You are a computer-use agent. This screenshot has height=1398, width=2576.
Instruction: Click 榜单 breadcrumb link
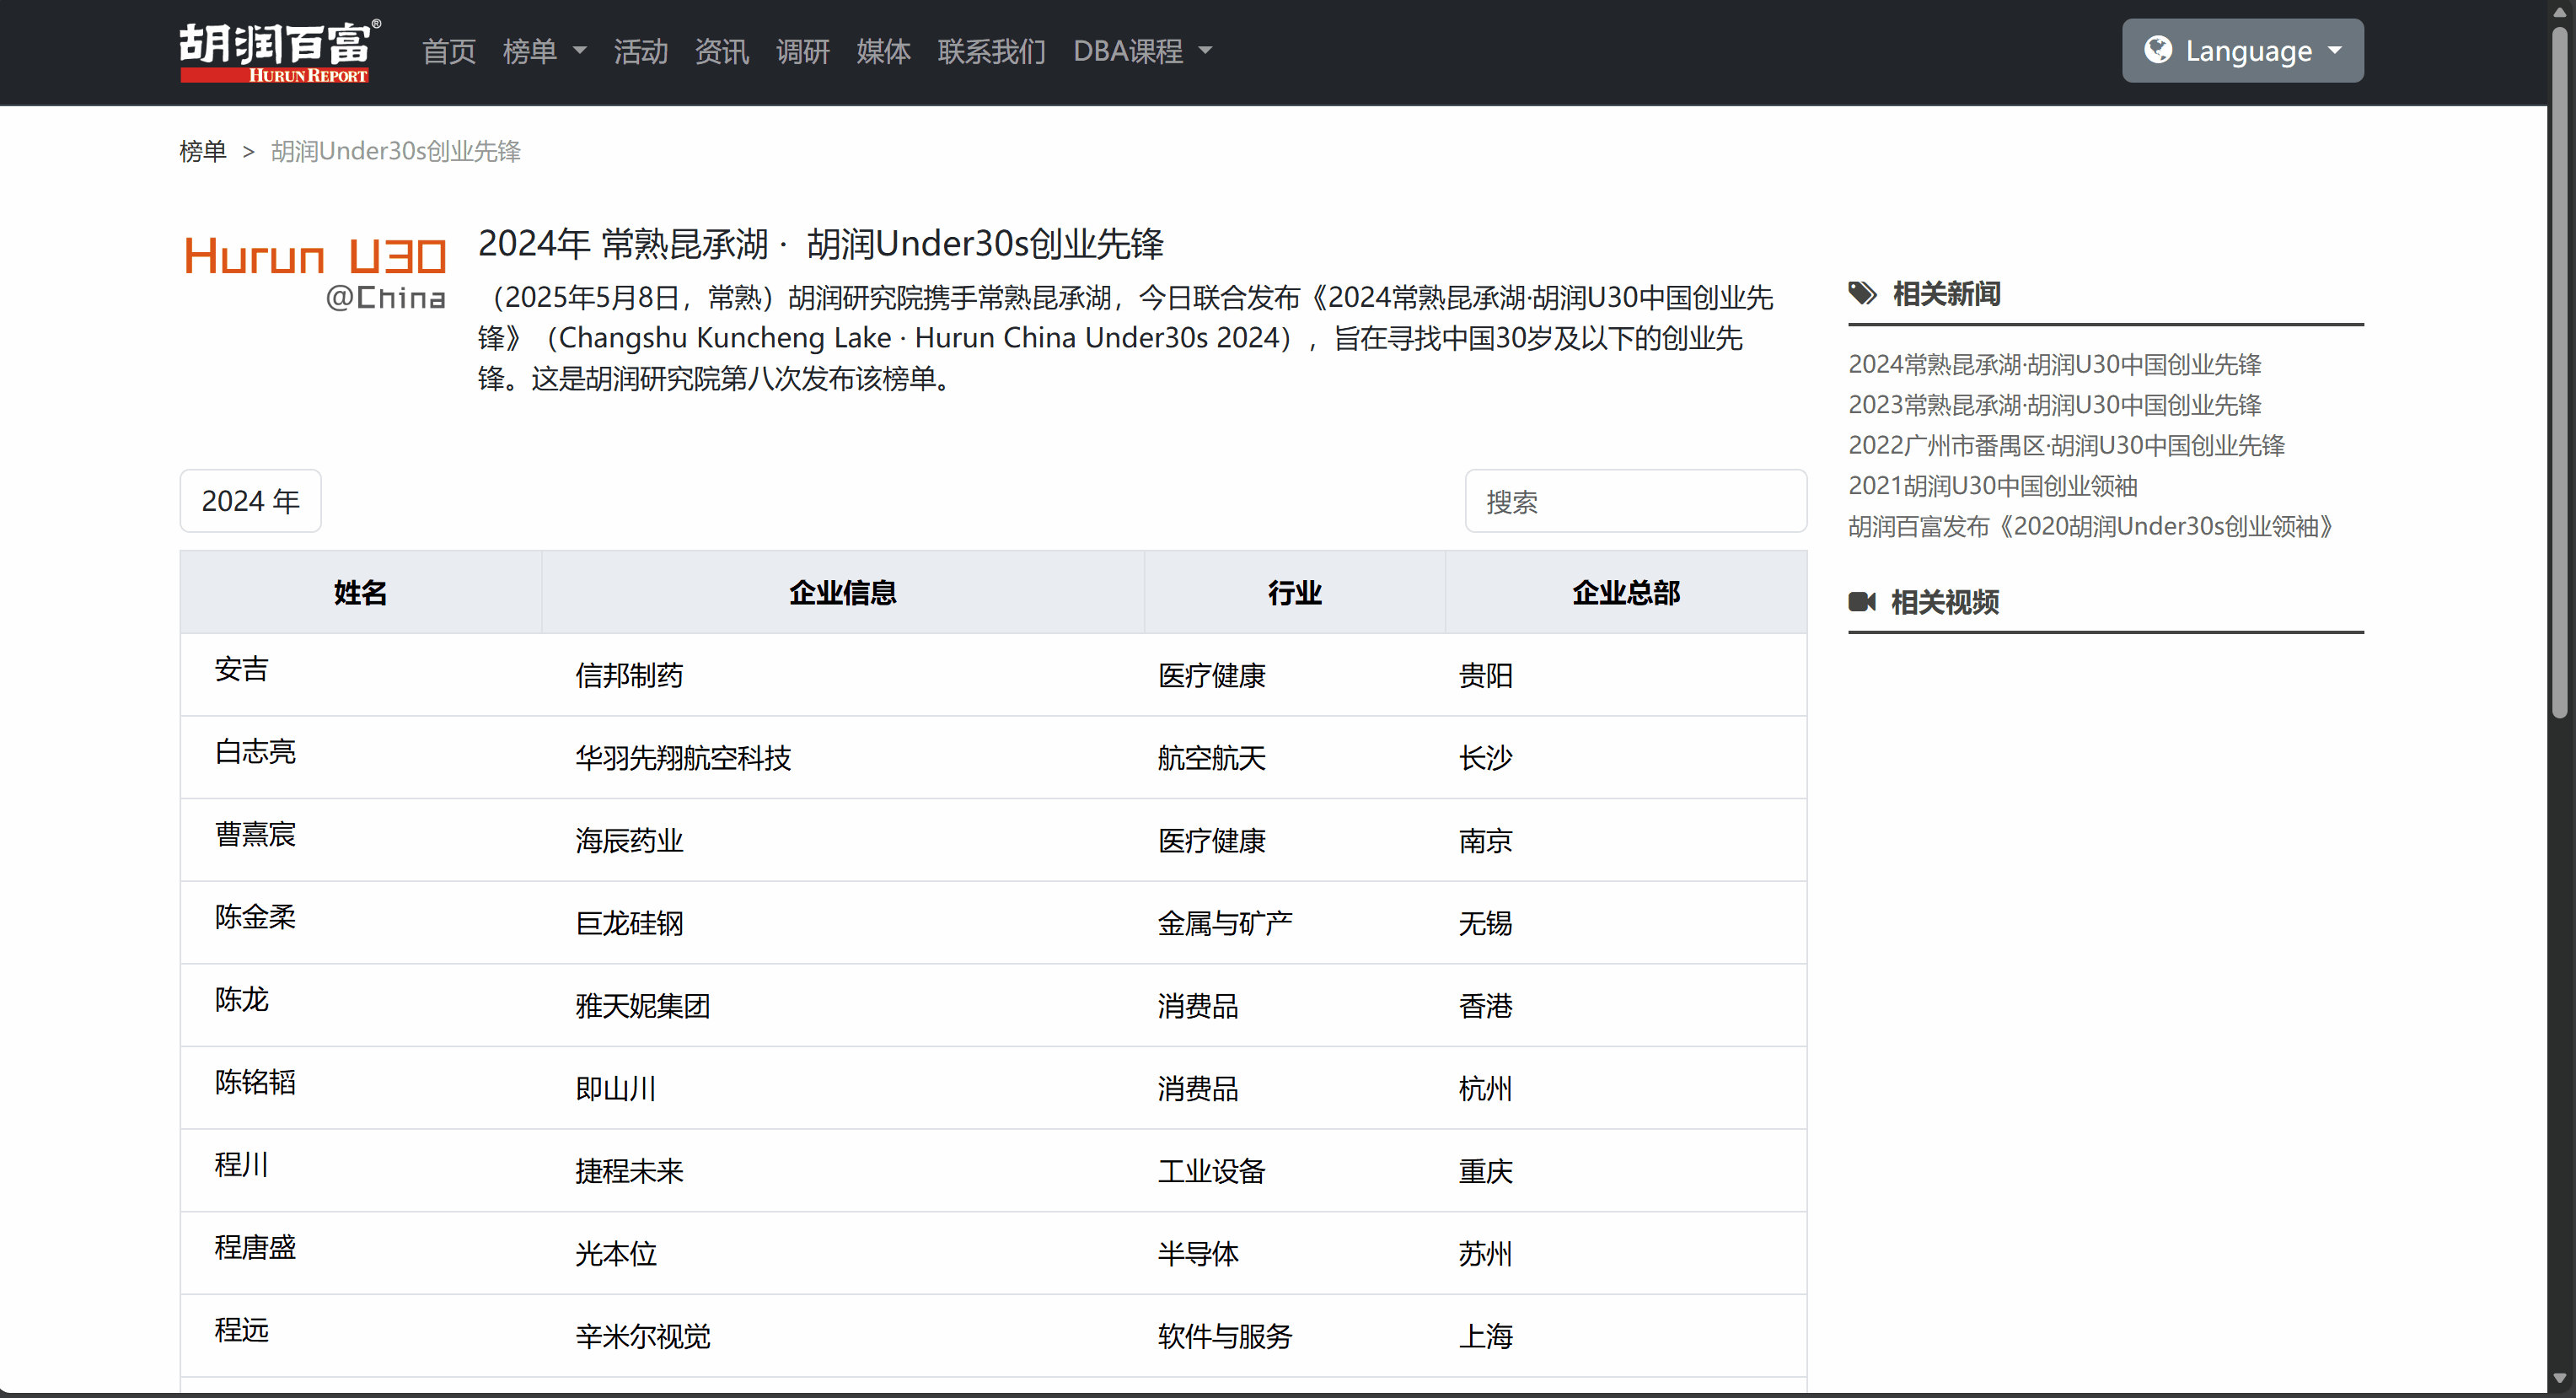202,151
